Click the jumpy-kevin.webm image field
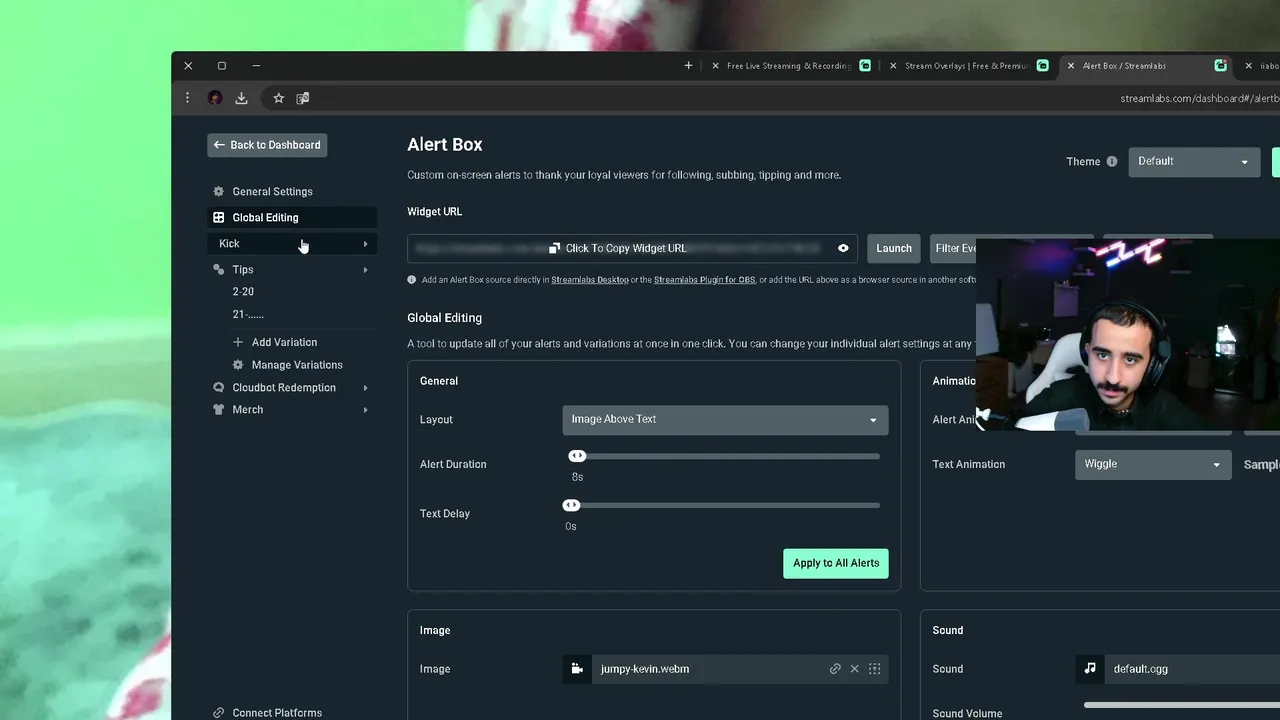The image size is (1280, 720). pos(725,669)
